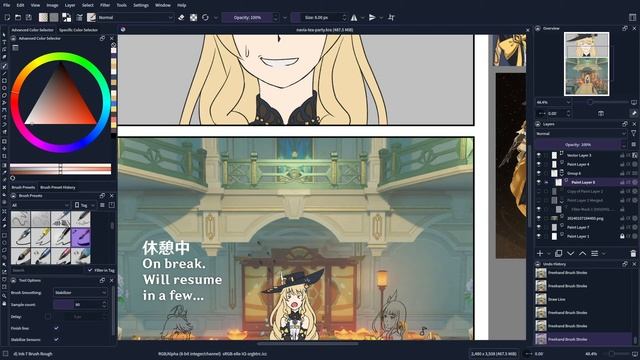
Task: Open the File menu
Action: [6, 5]
